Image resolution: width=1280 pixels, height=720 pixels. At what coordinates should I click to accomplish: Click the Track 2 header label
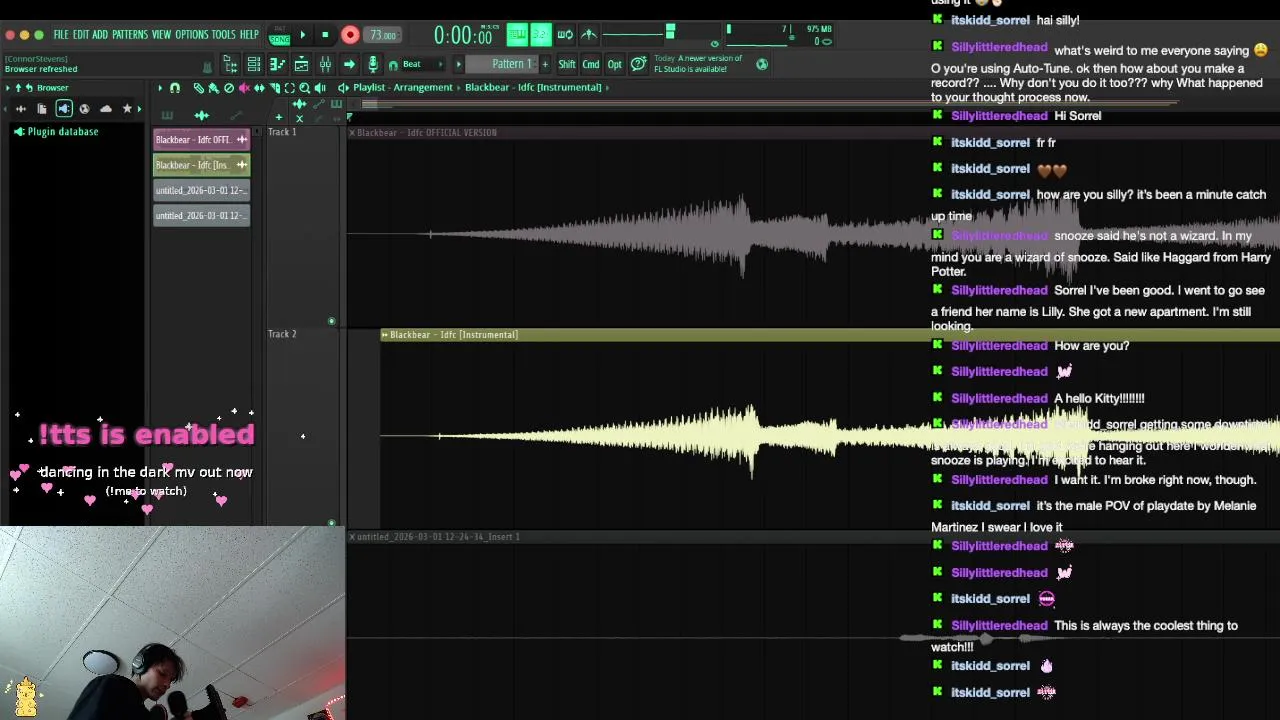pyautogui.click(x=282, y=334)
